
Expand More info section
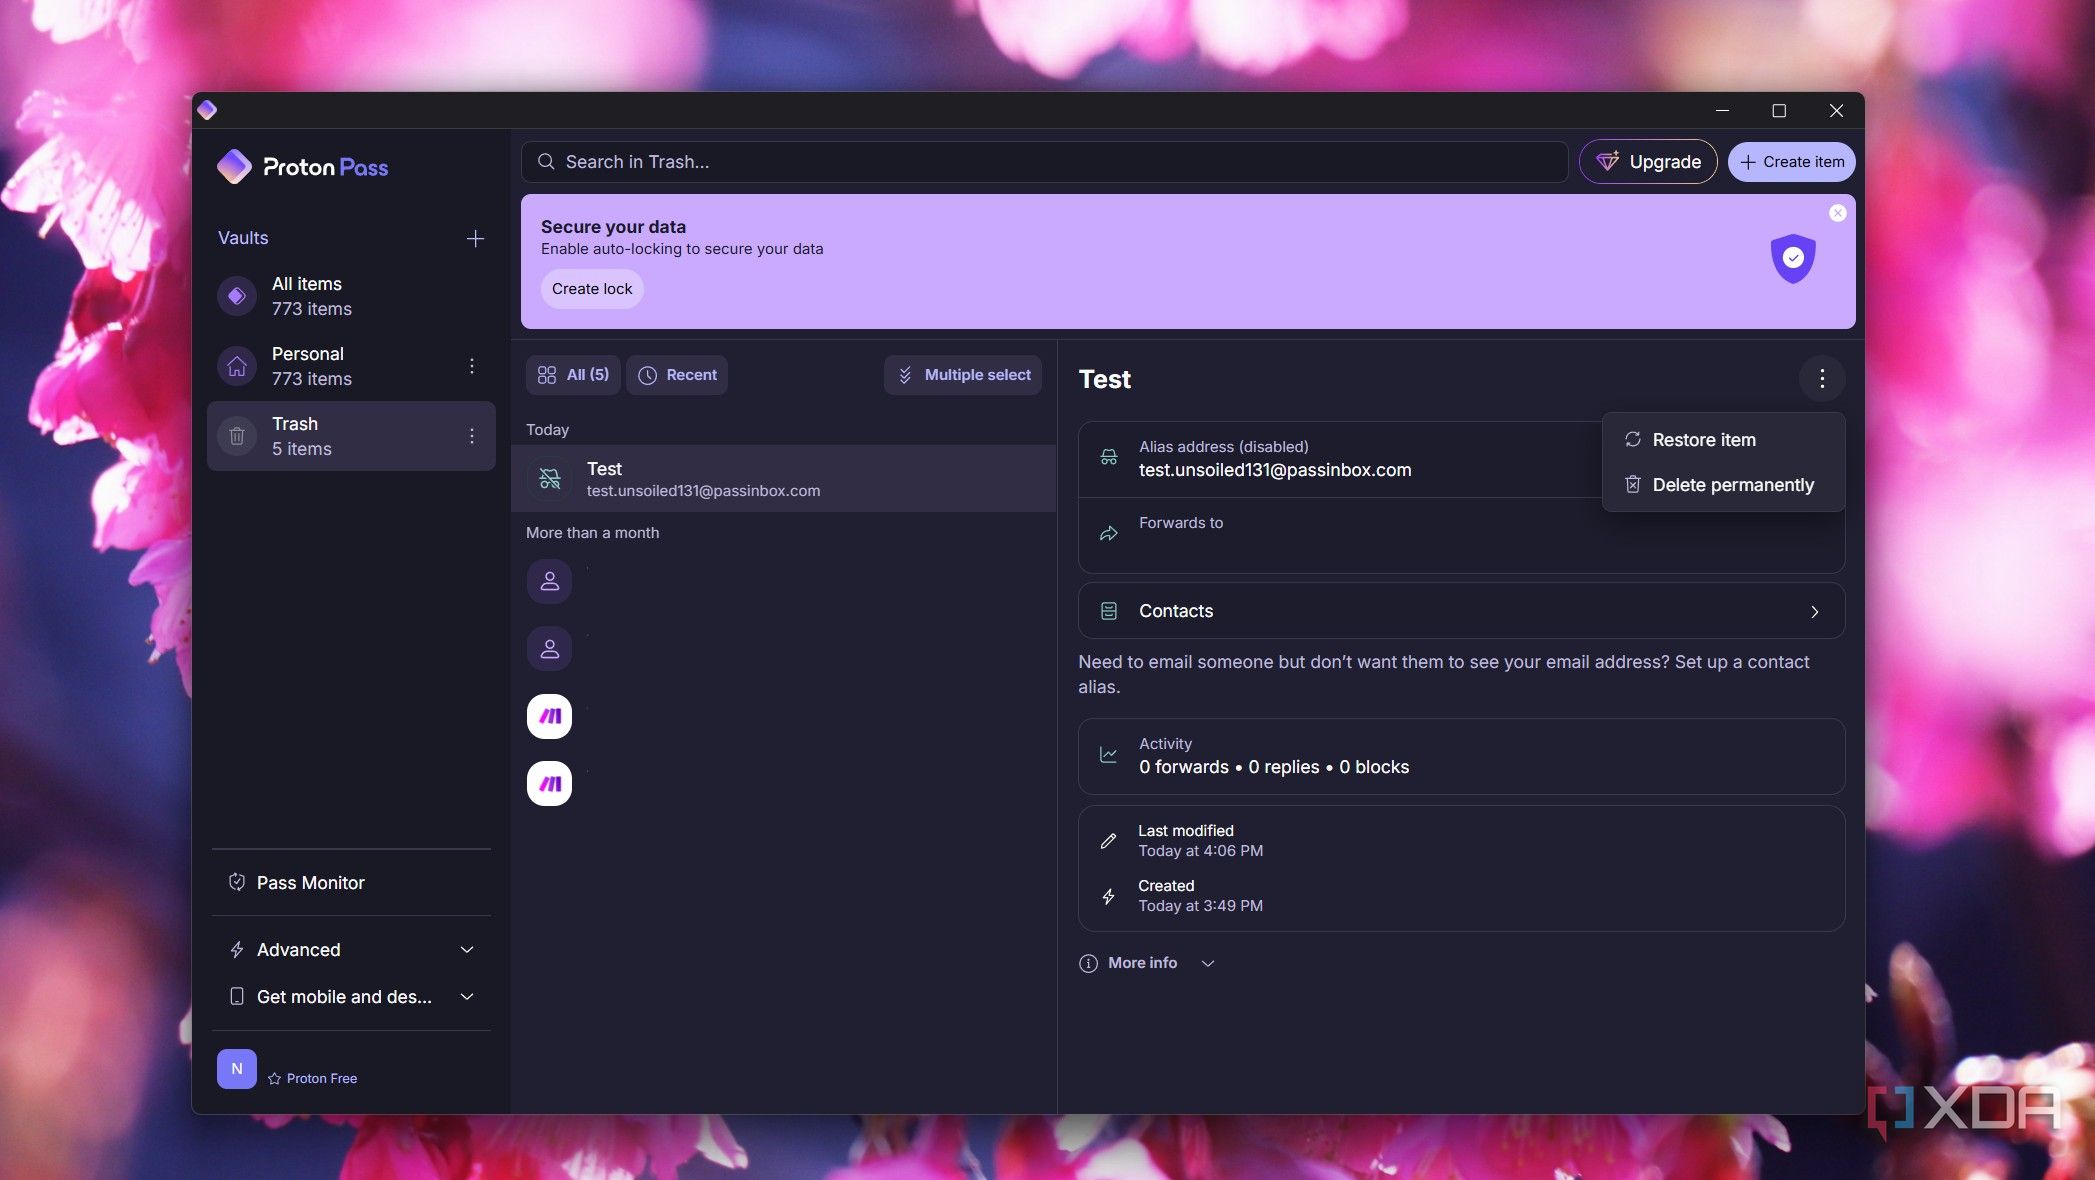click(x=1146, y=963)
